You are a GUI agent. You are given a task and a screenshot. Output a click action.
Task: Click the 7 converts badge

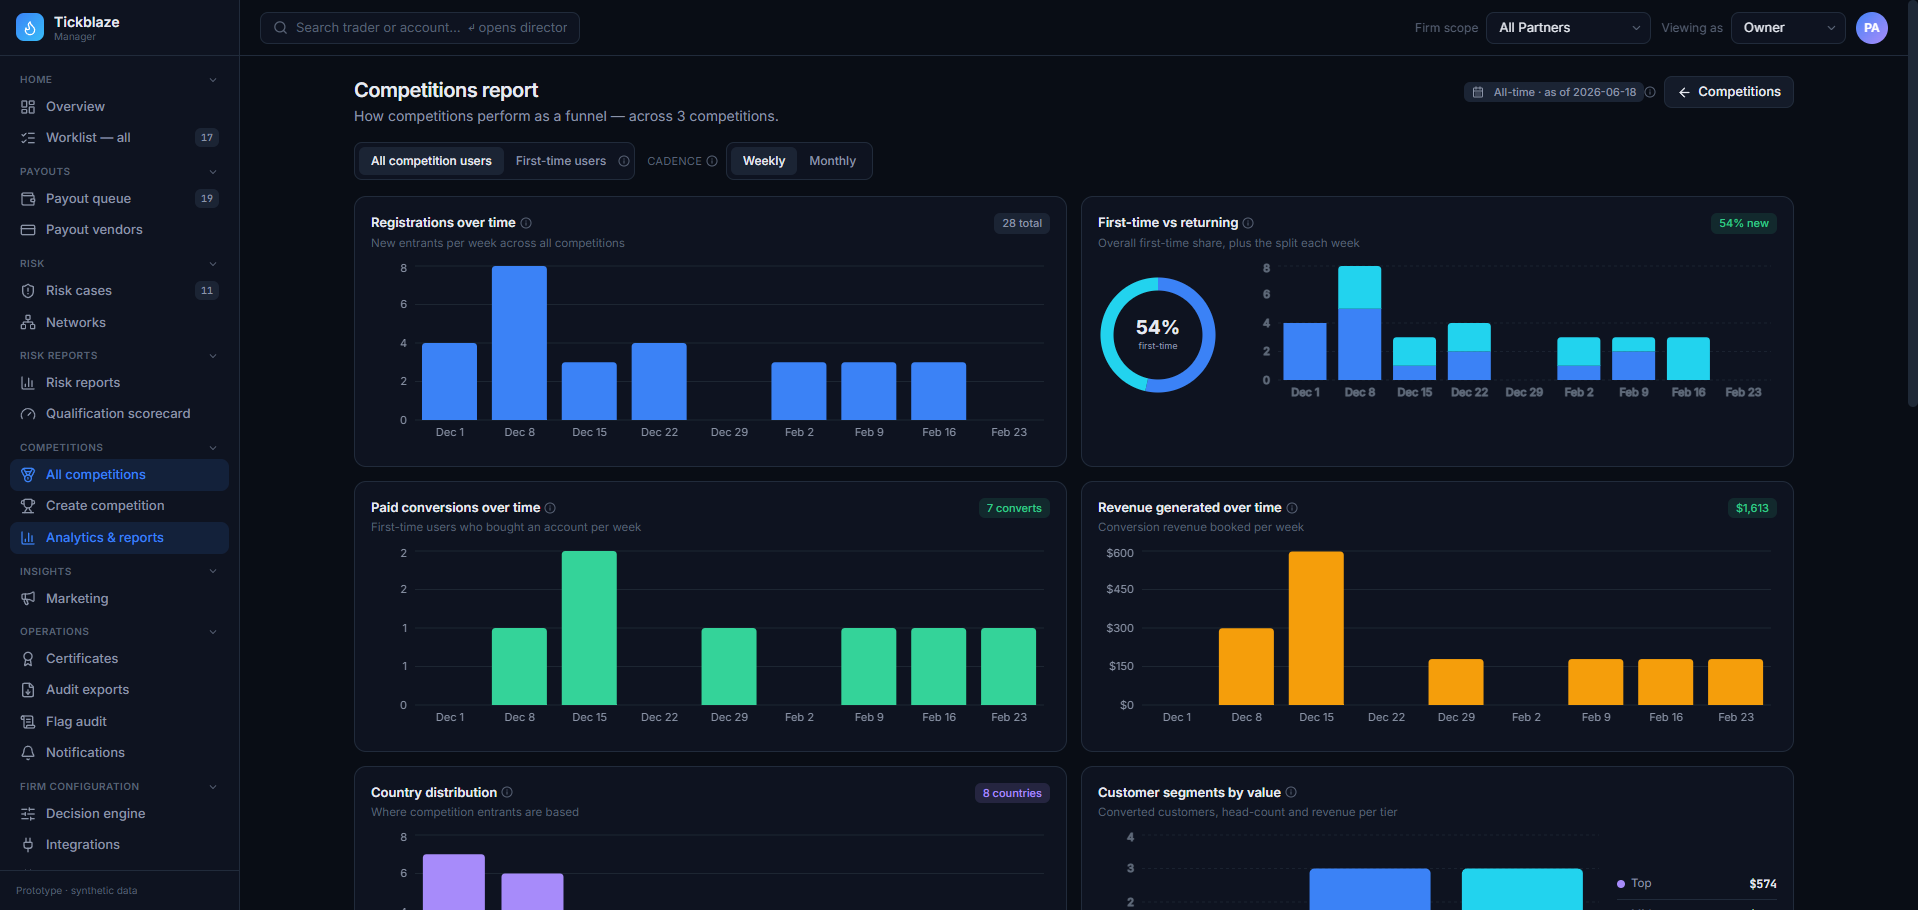[1014, 508]
